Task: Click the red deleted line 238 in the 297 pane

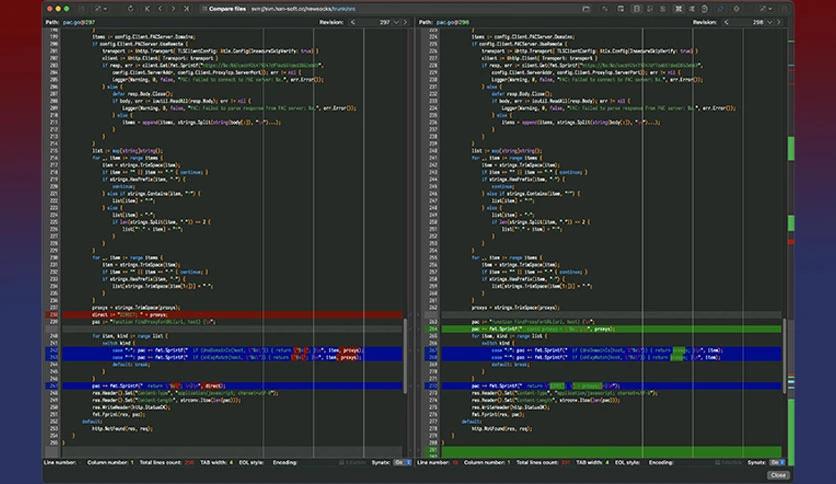Action: pyautogui.click(x=232, y=314)
